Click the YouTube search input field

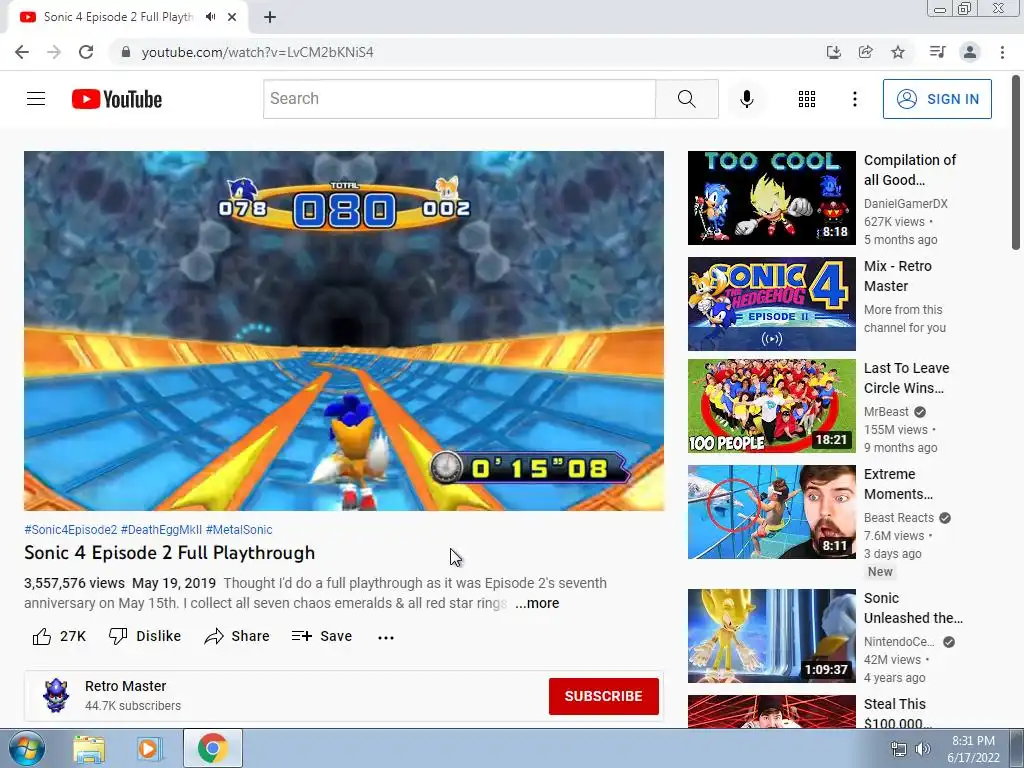click(x=459, y=99)
